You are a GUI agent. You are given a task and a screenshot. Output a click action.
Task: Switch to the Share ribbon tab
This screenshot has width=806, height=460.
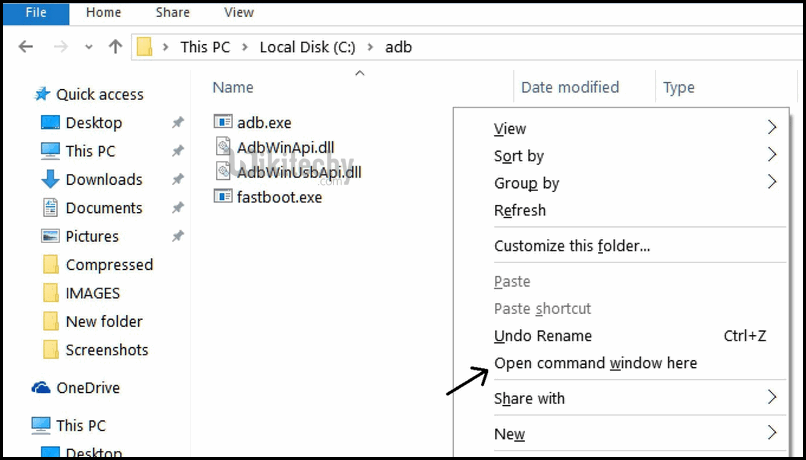(x=172, y=13)
